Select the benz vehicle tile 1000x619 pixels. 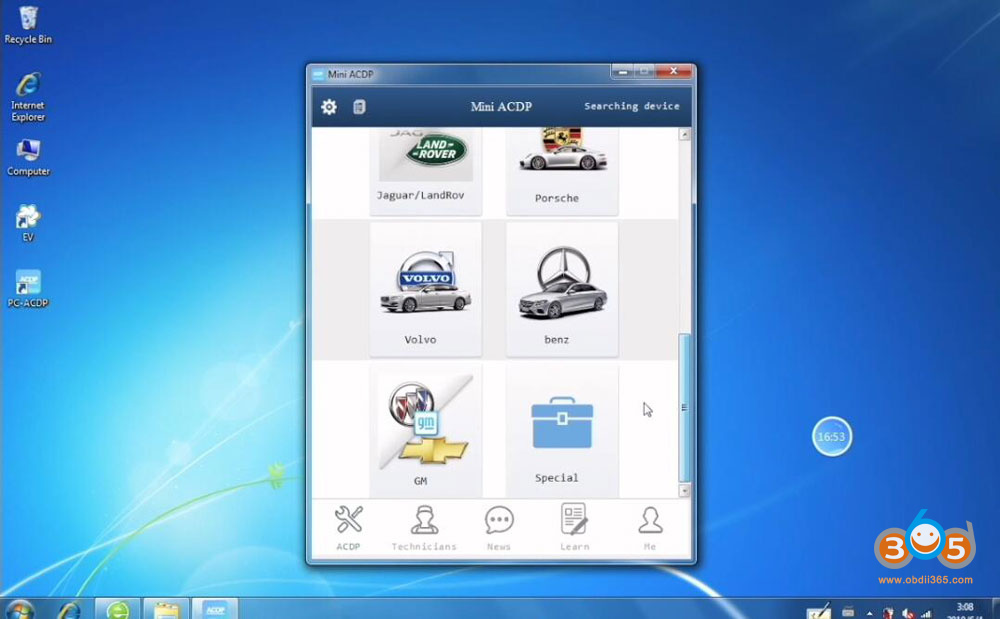pos(561,288)
